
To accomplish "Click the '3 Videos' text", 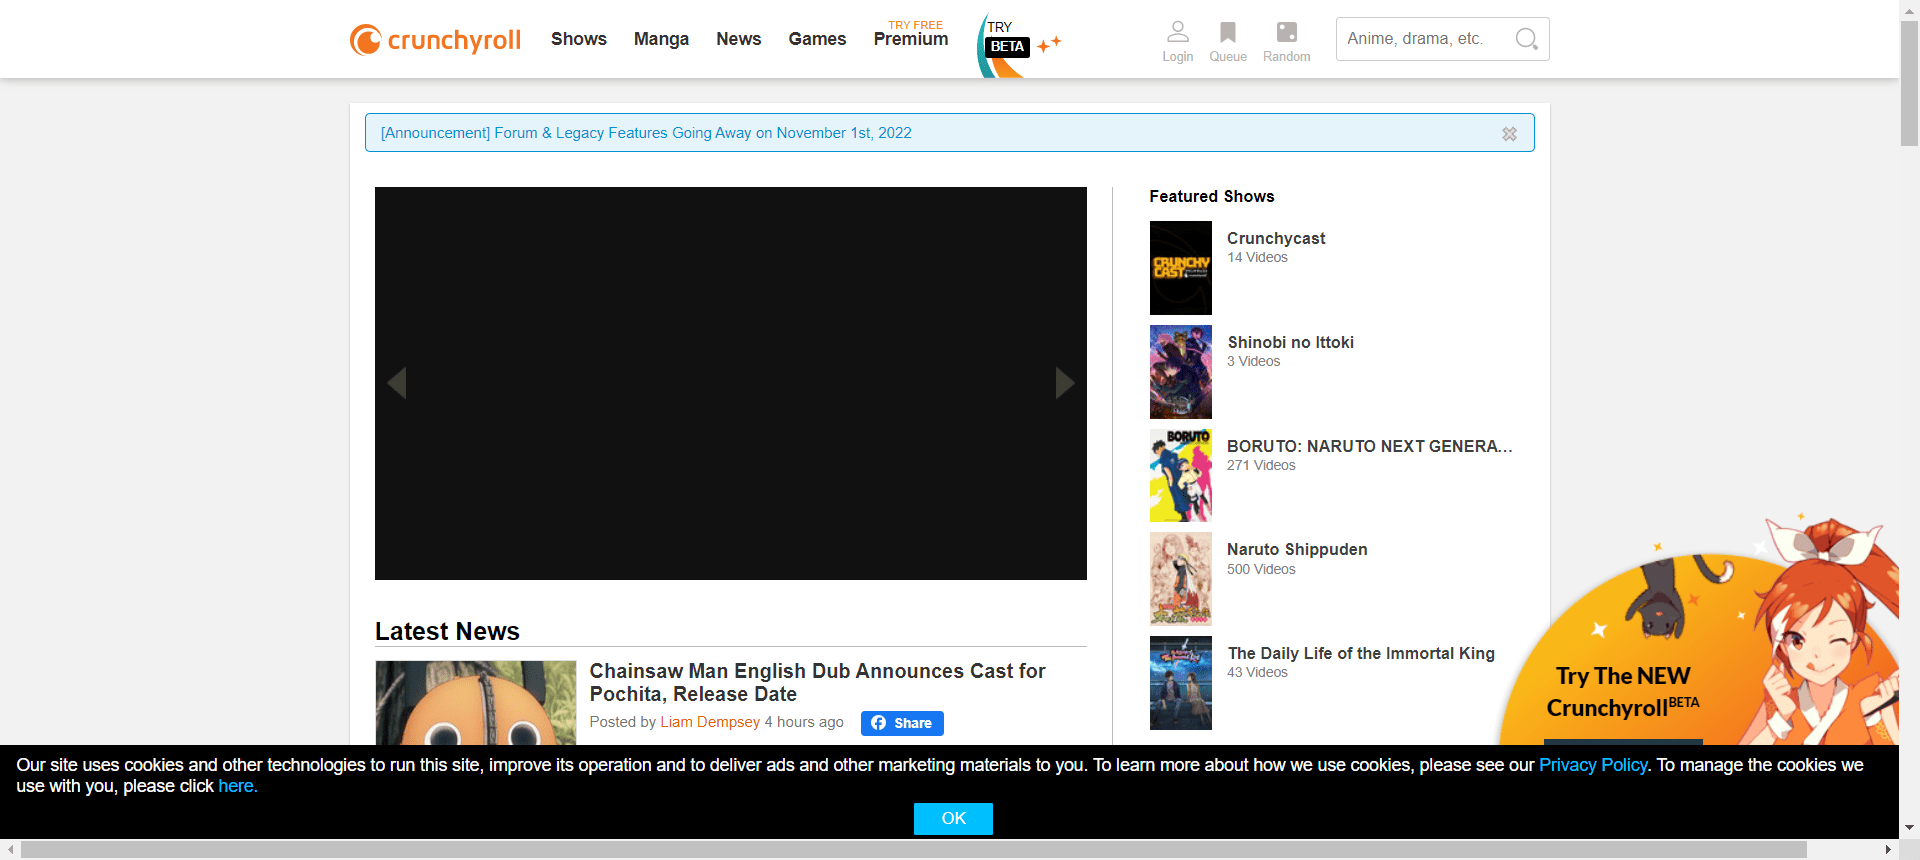I will click(x=1253, y=361).
